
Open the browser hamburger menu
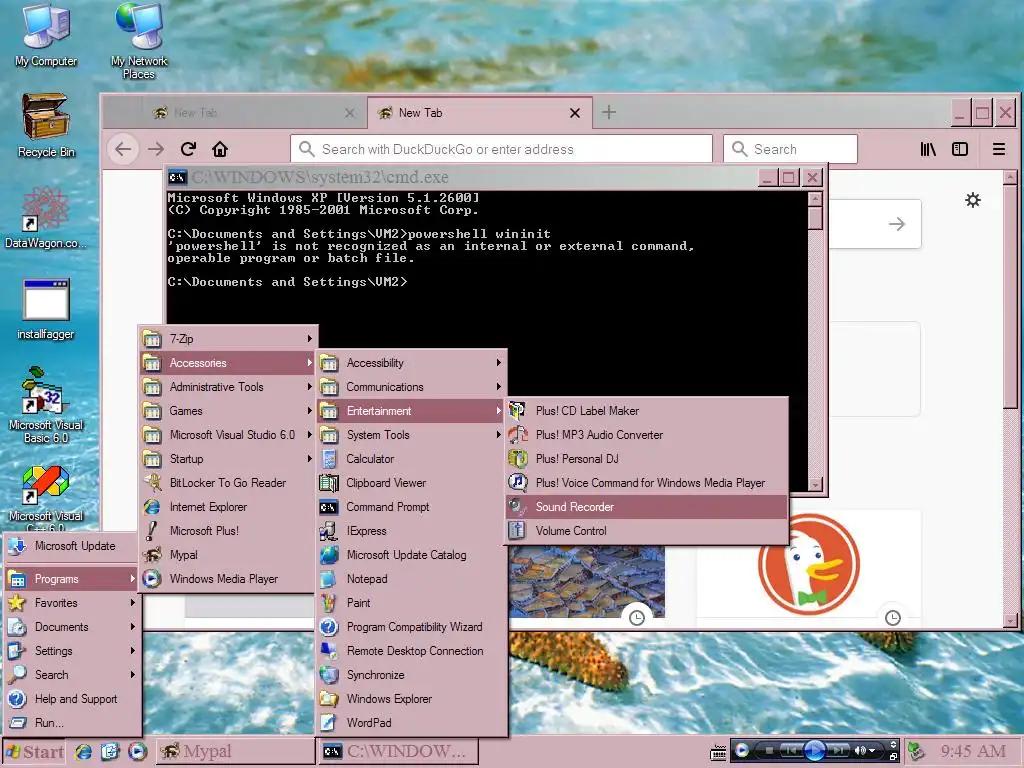tap(999, 149)
